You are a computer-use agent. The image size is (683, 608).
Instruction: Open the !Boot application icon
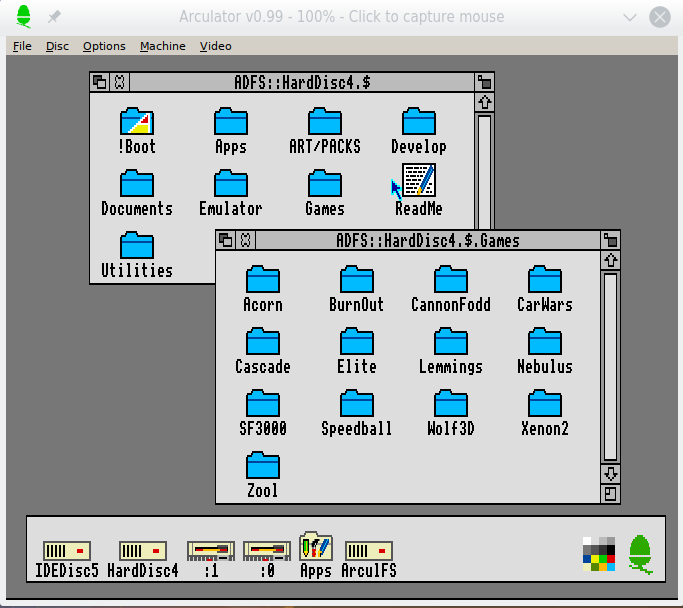click(136, 123)
